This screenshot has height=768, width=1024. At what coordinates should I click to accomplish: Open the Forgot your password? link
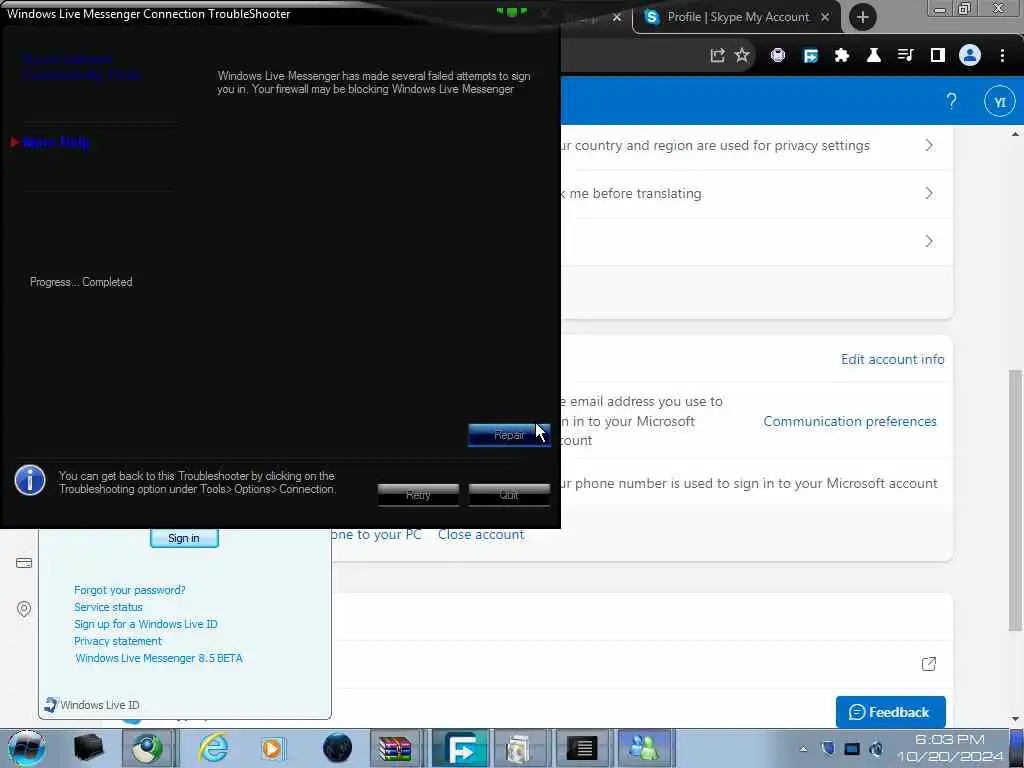tap(129, 590)
